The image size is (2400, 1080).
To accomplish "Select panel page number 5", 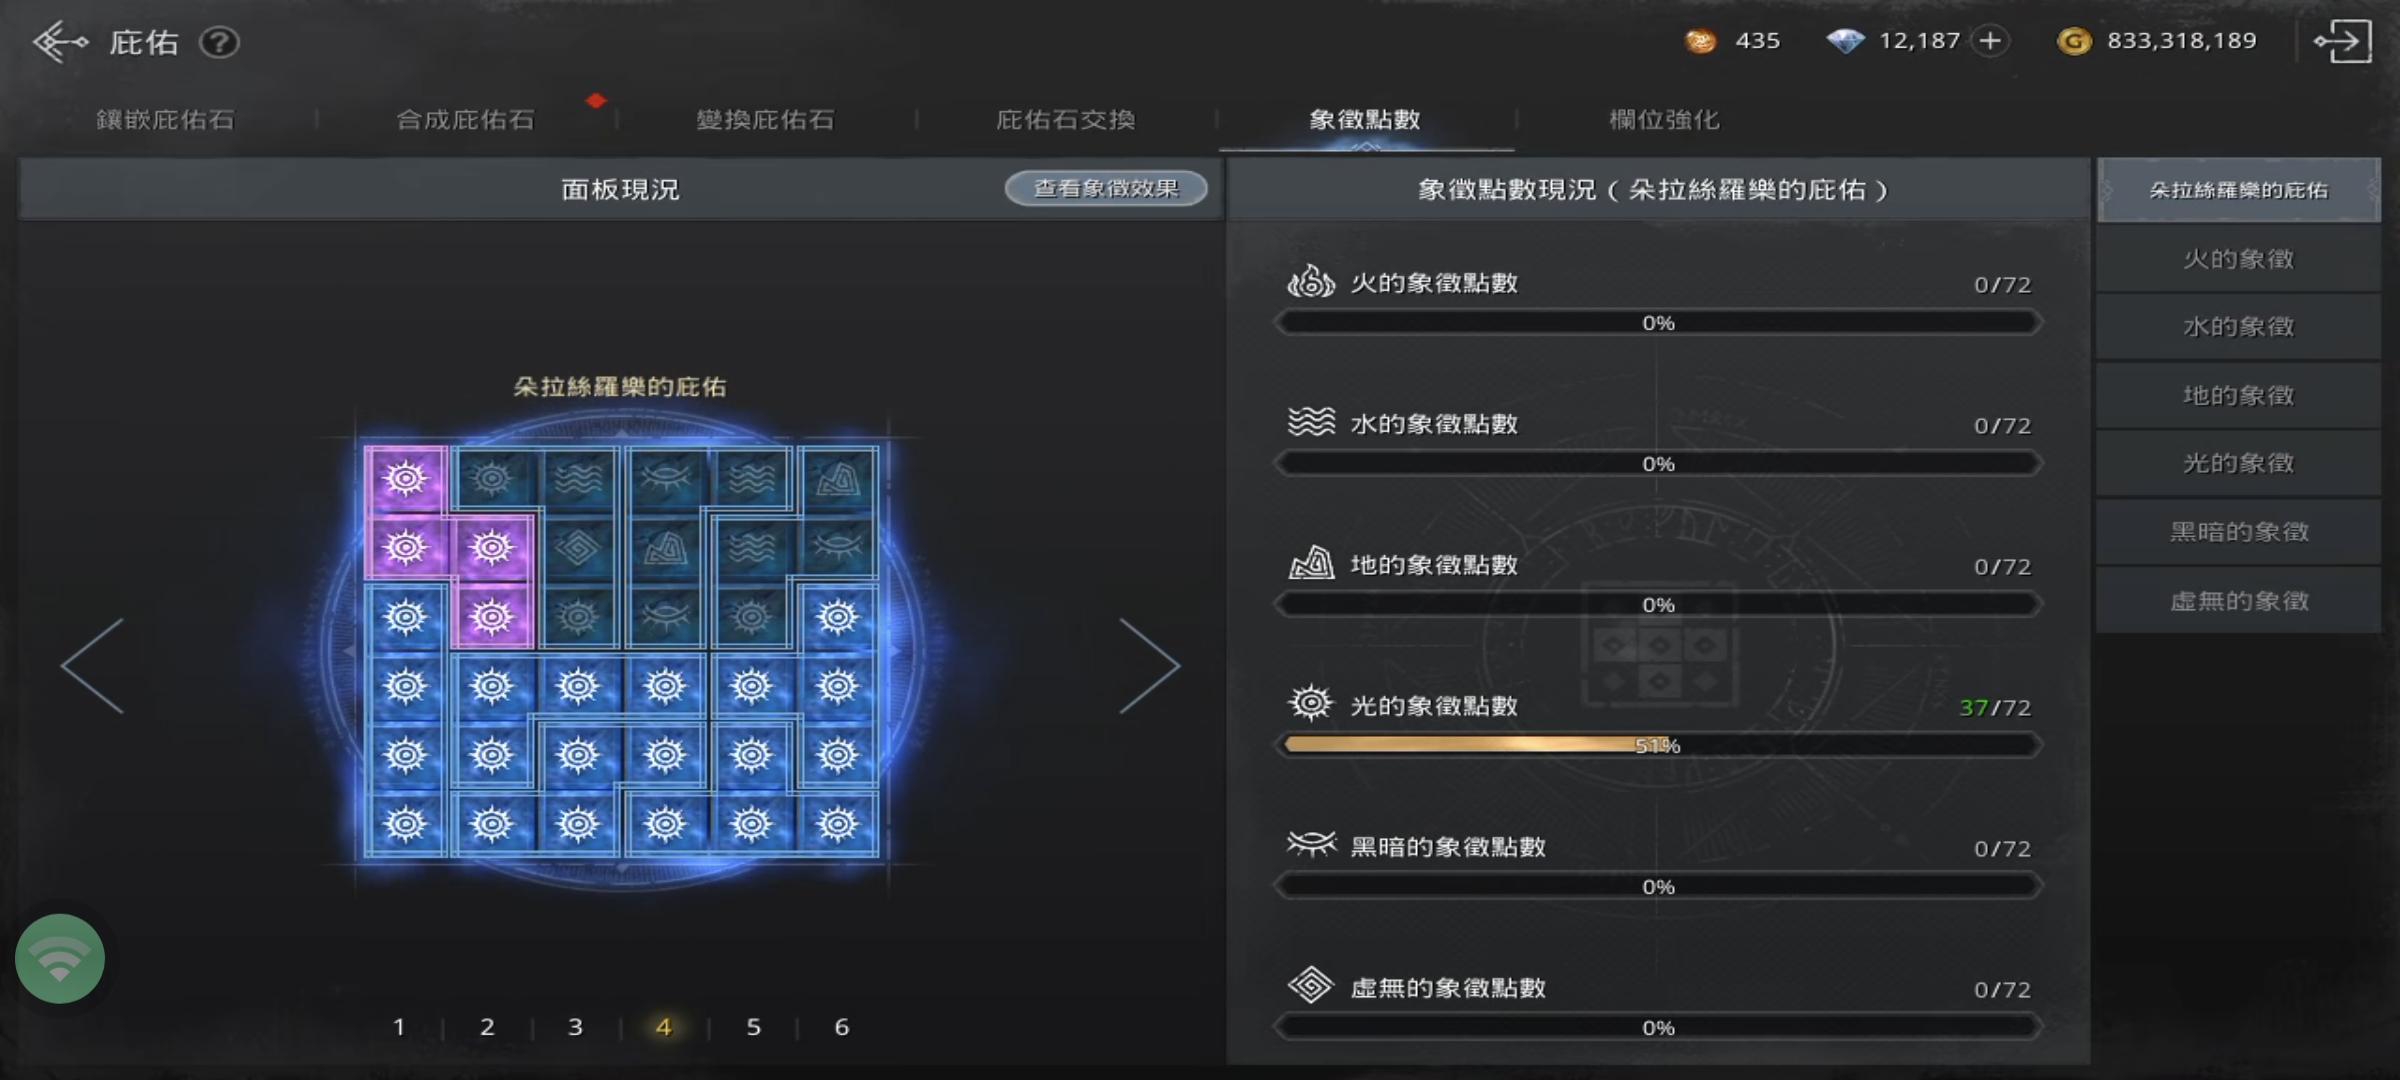I will 753,1027.
